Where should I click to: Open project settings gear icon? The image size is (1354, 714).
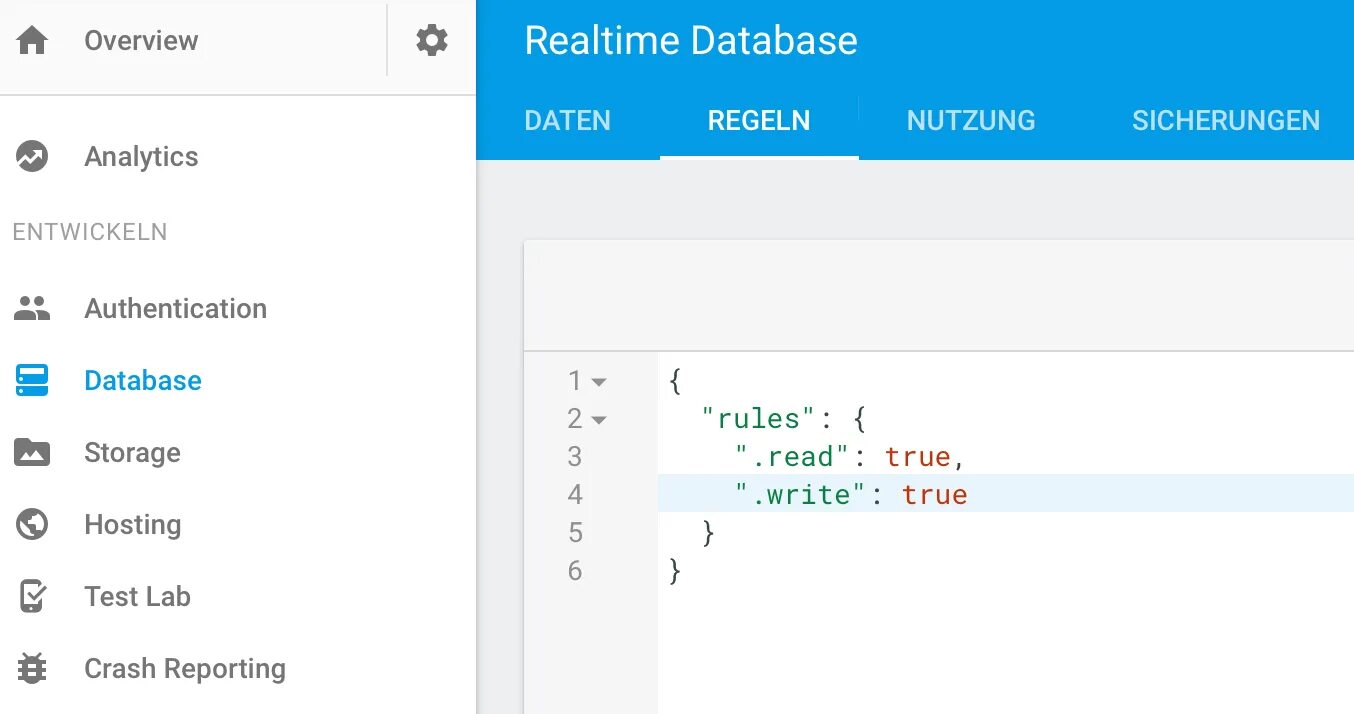431,41
